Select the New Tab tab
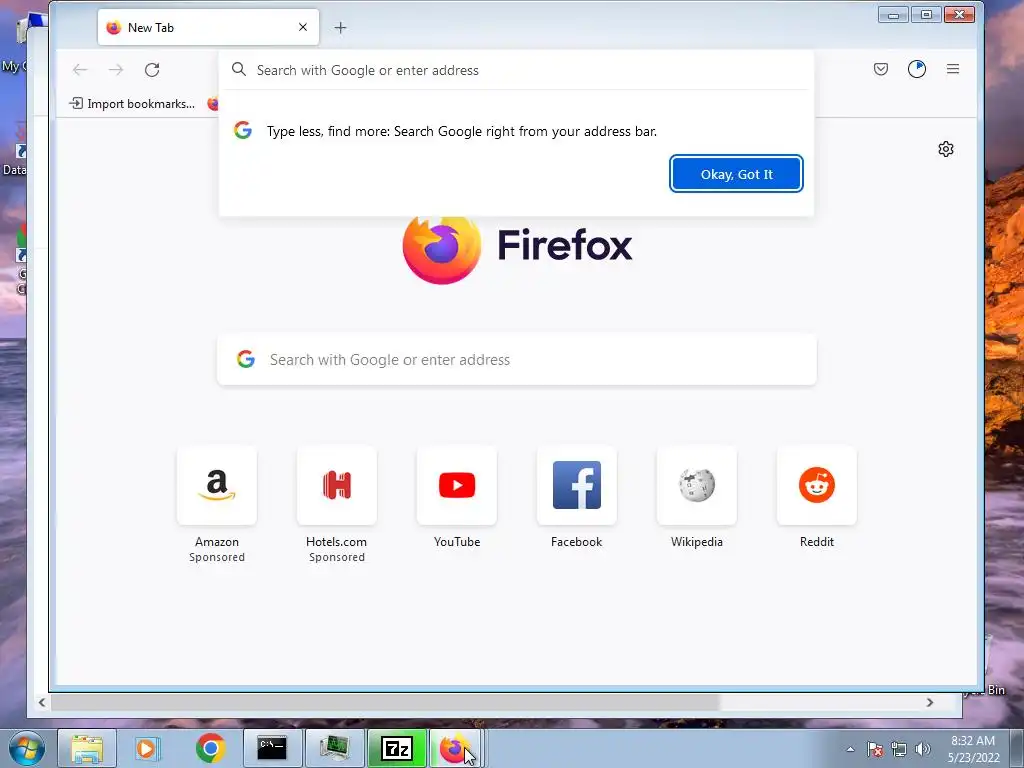 pos(208,27)
